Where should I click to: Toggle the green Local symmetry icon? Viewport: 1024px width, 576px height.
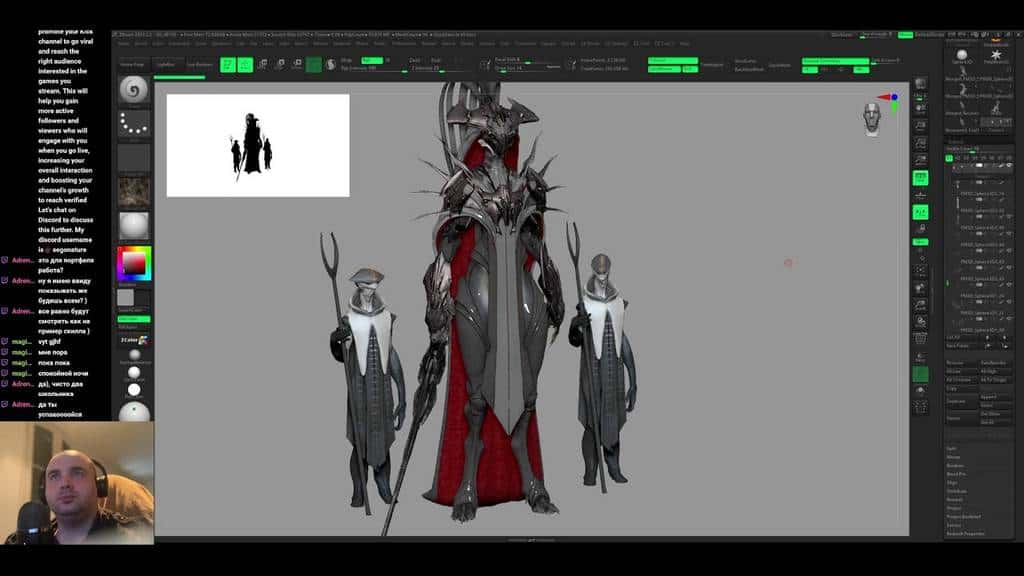tap(920, 212)
